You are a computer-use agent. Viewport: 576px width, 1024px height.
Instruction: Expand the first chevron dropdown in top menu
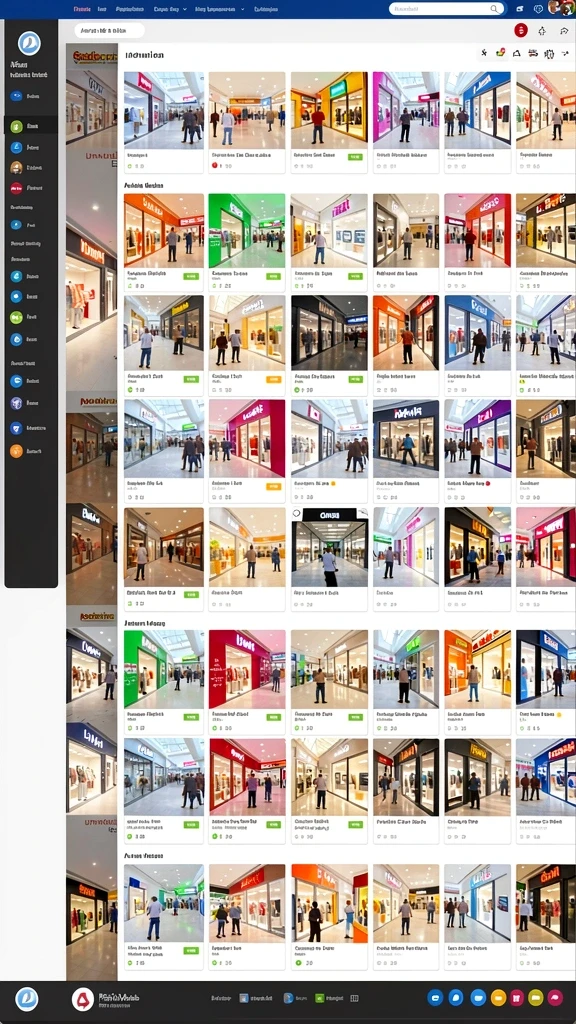[x=185, y=9]
